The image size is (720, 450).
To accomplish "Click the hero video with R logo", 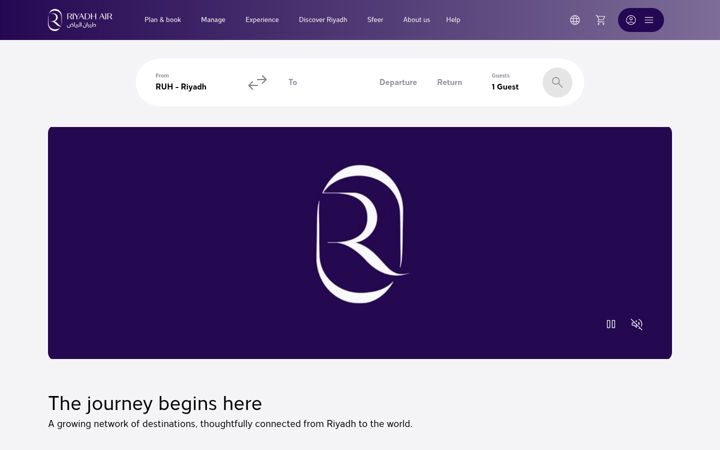I will [x=360, y=243].
